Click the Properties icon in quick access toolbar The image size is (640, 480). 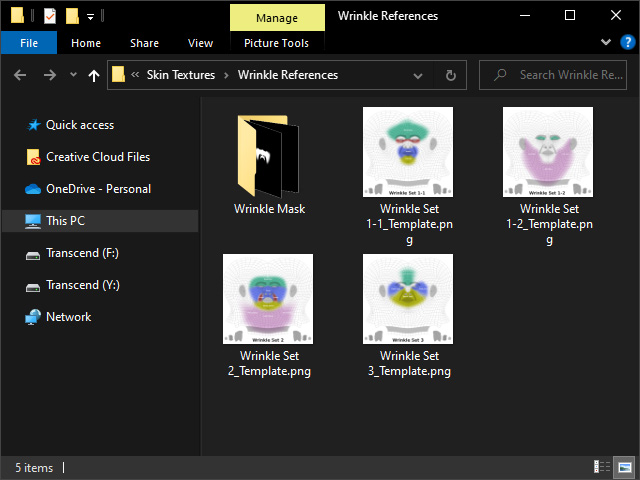click(x=50, y=16)
